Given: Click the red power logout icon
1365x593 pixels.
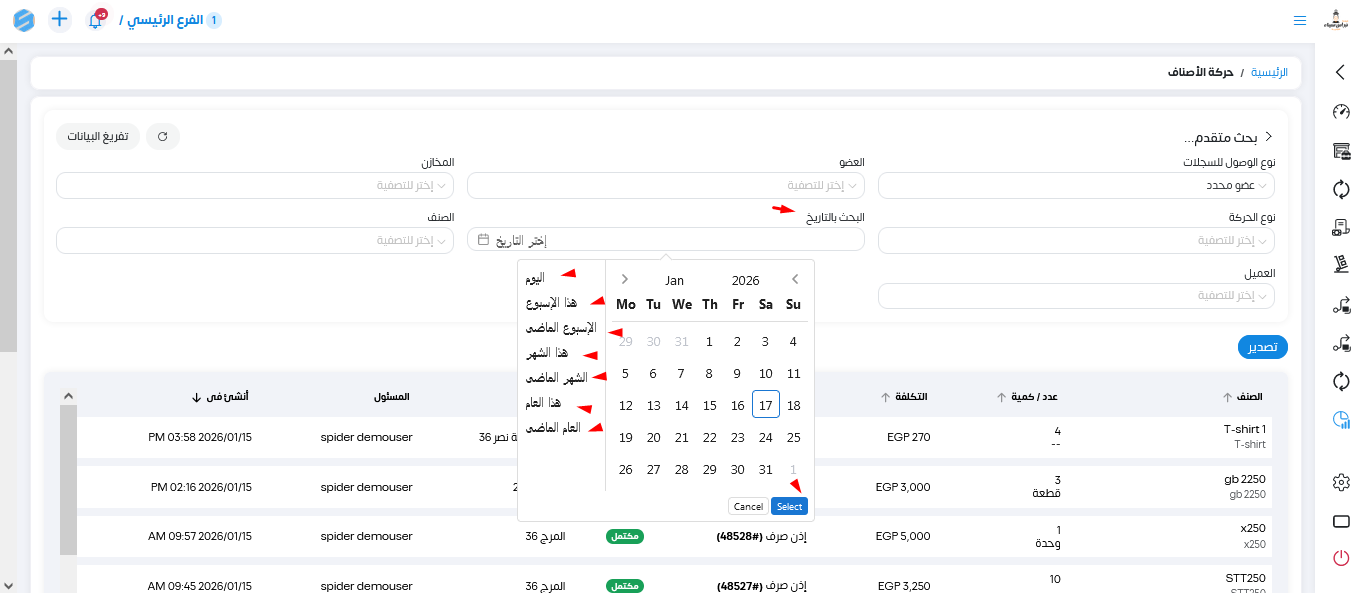Looking at the screenshot, I should tap(1341, 558).
